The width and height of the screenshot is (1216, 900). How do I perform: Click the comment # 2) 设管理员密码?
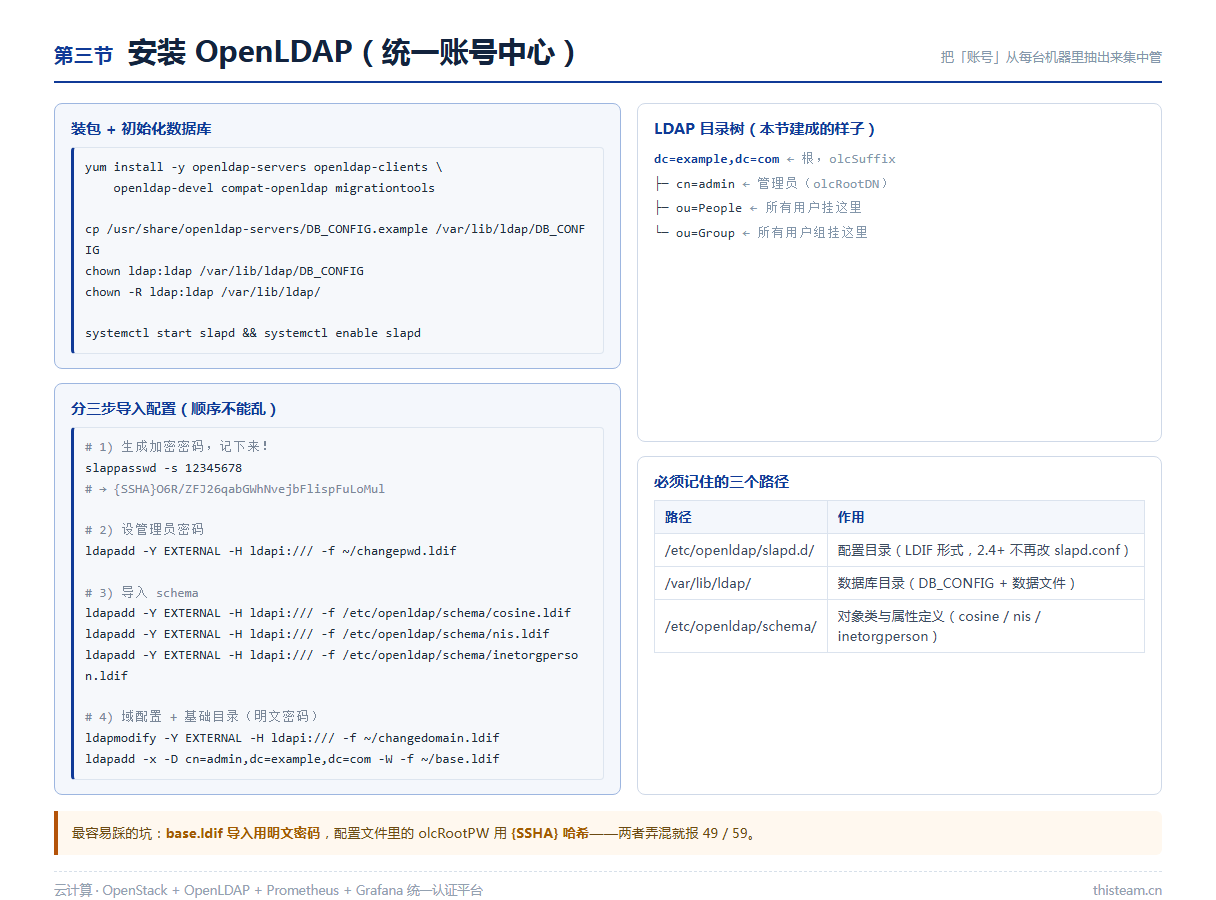click(145, 530)
